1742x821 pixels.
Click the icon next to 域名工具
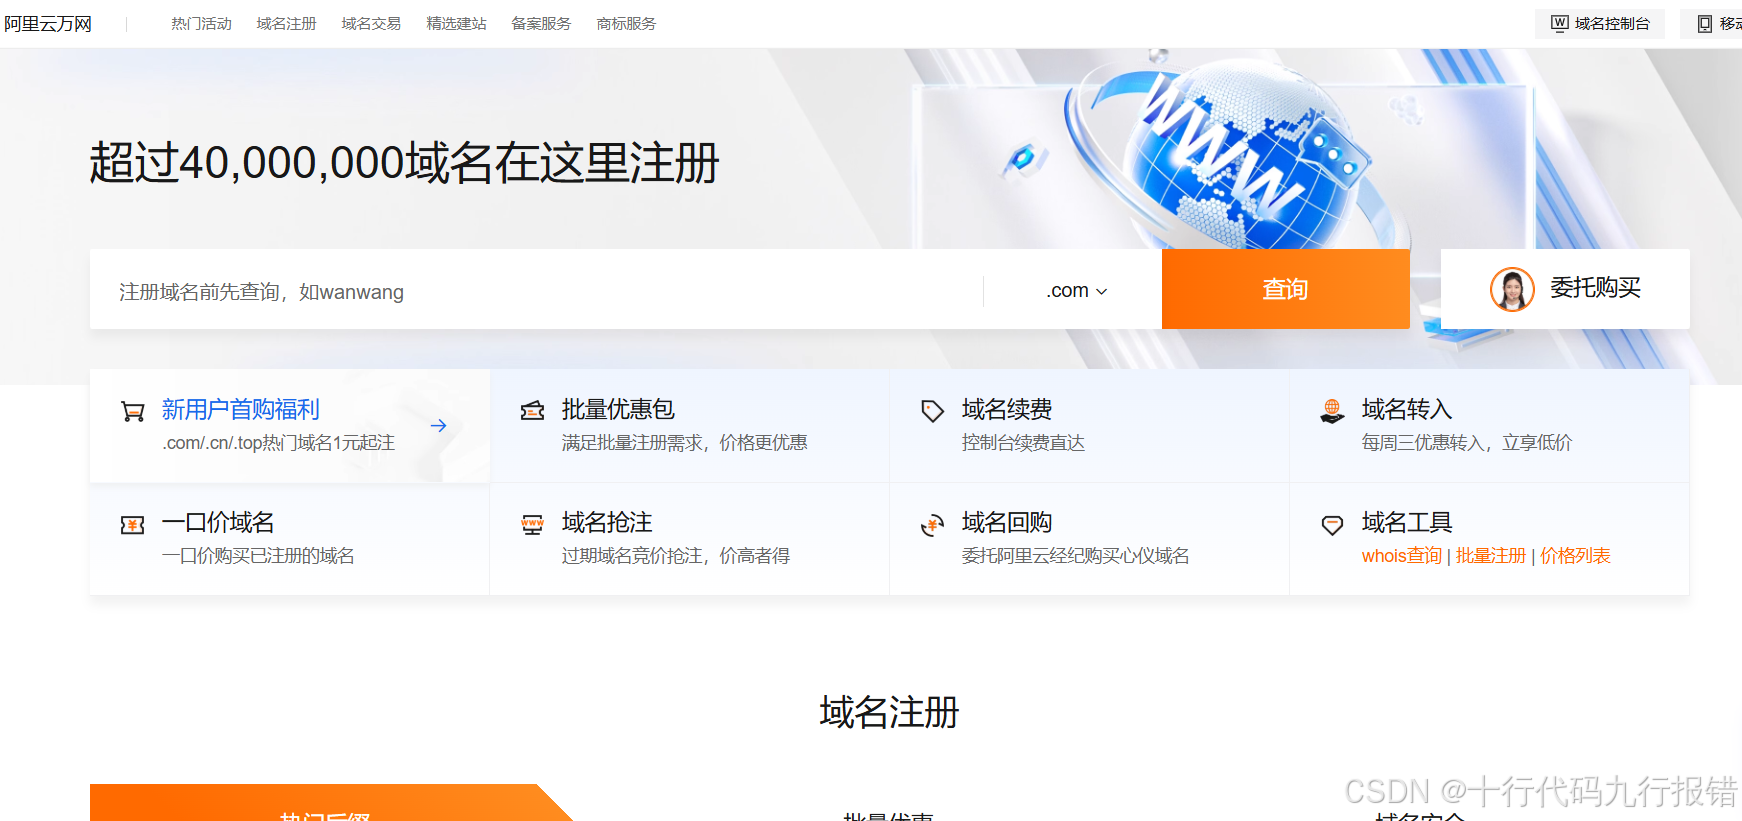1332,524
